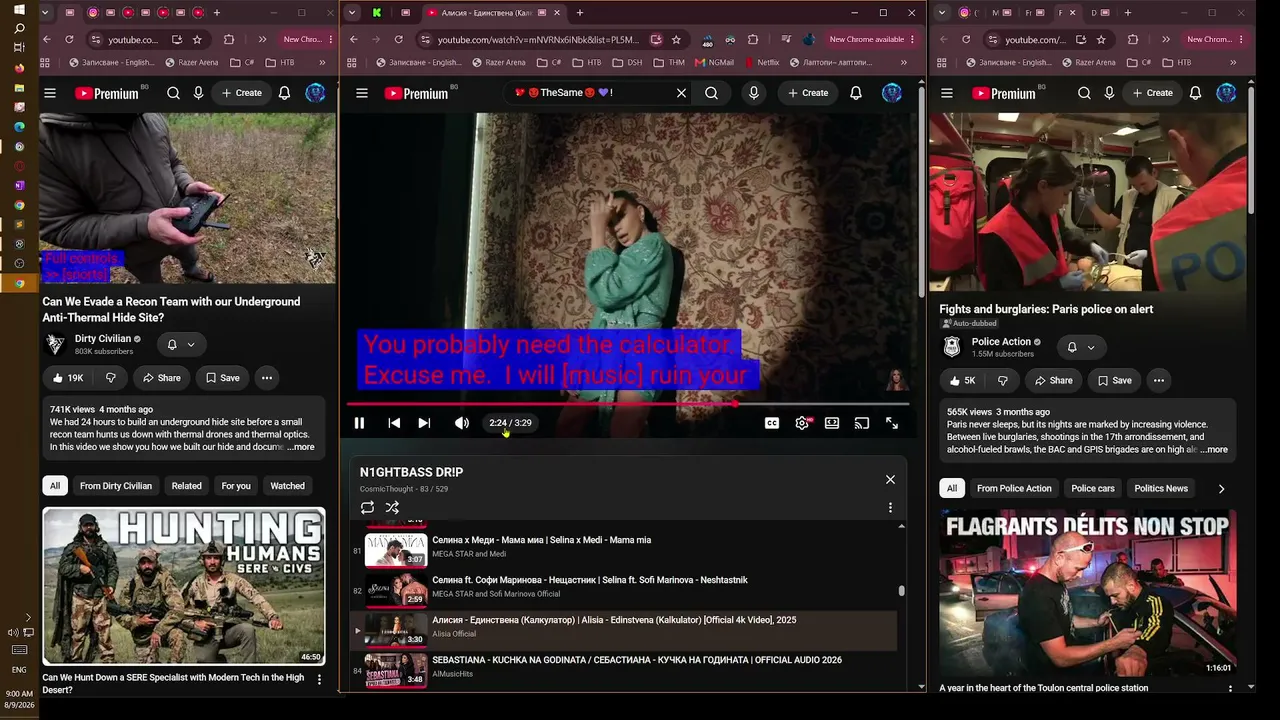Screen dimensions: 1280x720
Task: Expand the DSH bookmarks folder
Action: click(x=628, y=62)
